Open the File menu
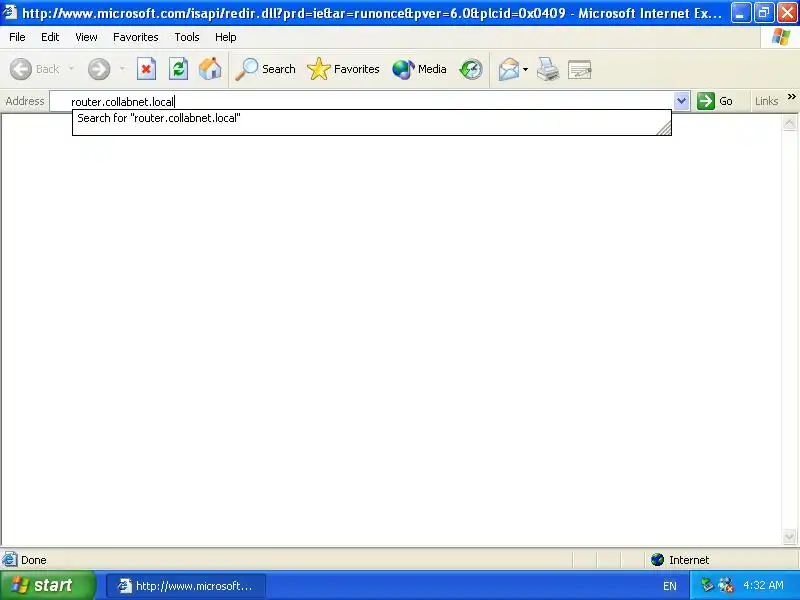This screenshot has height=600, width=800. coord(17,37)
